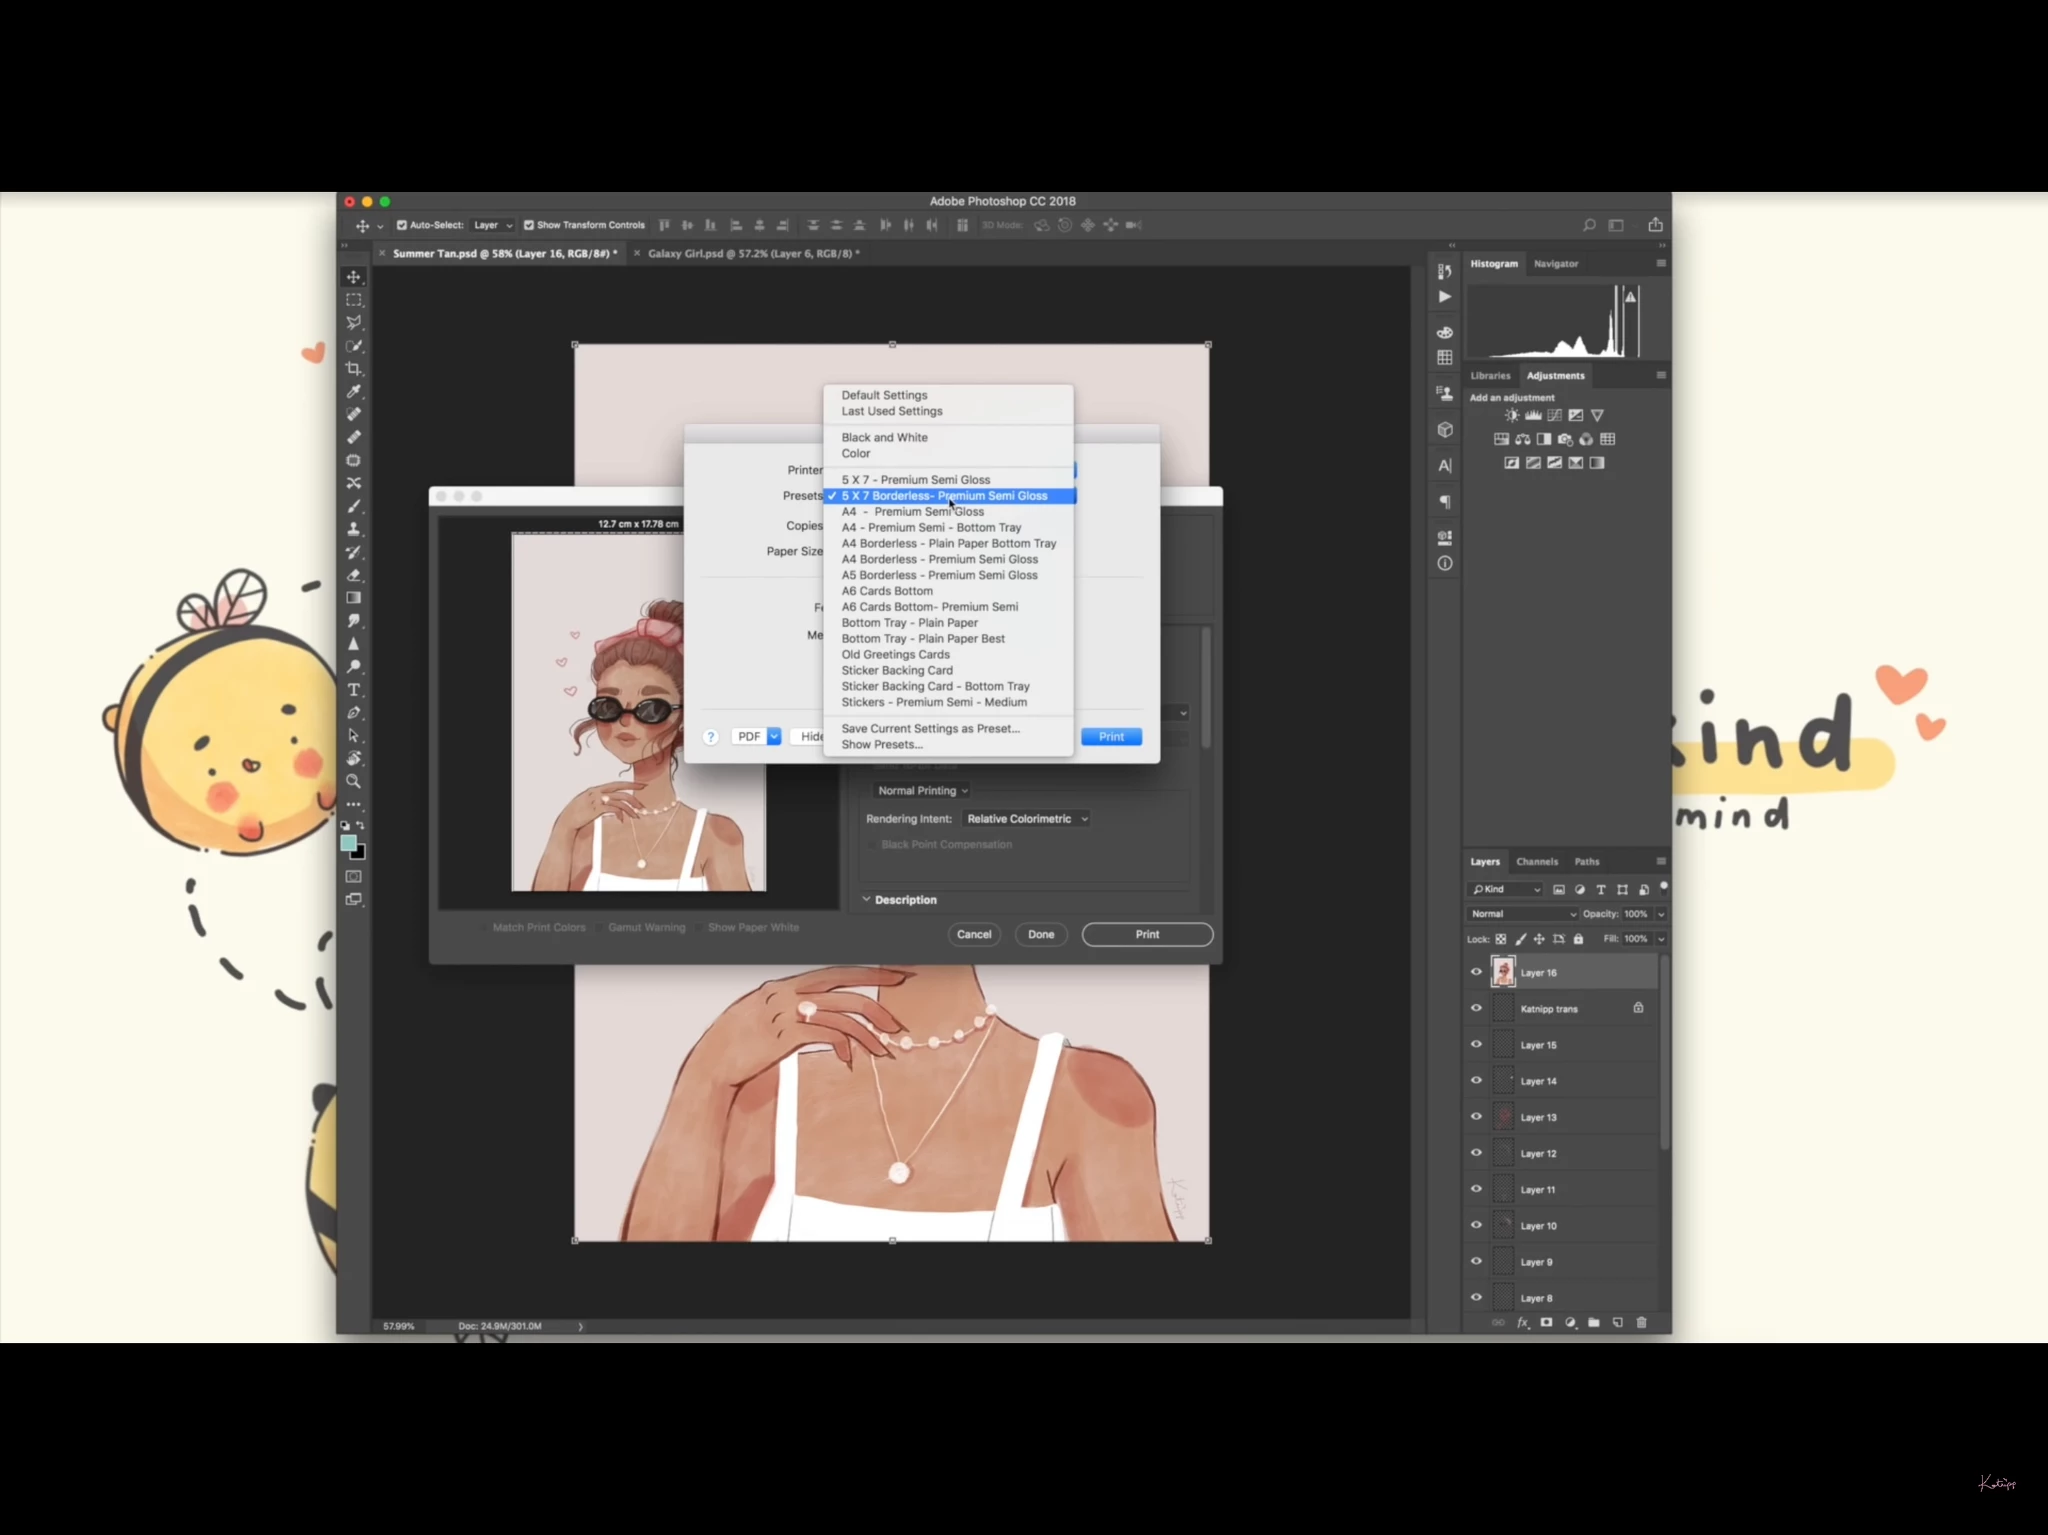Open the layer blend mode Normal dropdown
Viewport: 2048px width, 1535px height.
click(x=1522, y=914)
